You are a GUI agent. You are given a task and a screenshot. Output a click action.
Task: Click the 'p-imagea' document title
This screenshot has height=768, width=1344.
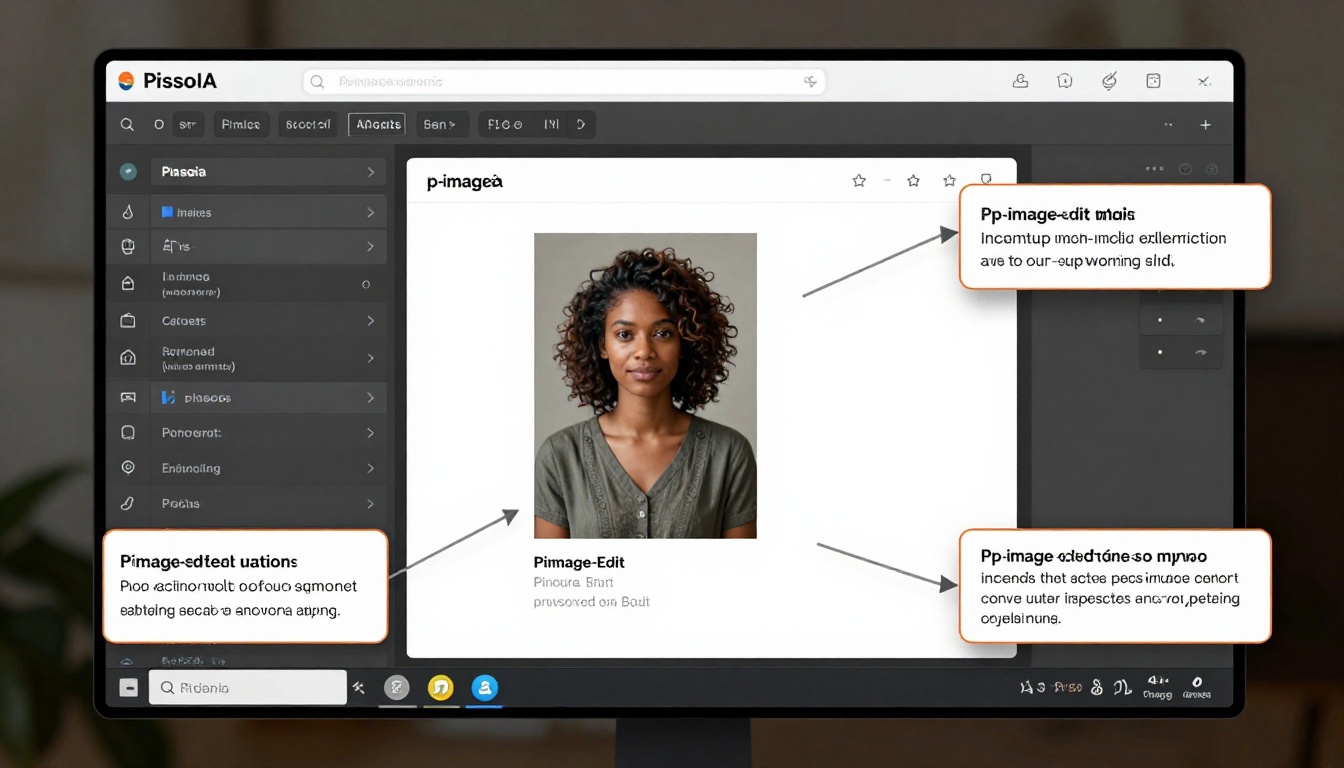click(x=464, y=182)
